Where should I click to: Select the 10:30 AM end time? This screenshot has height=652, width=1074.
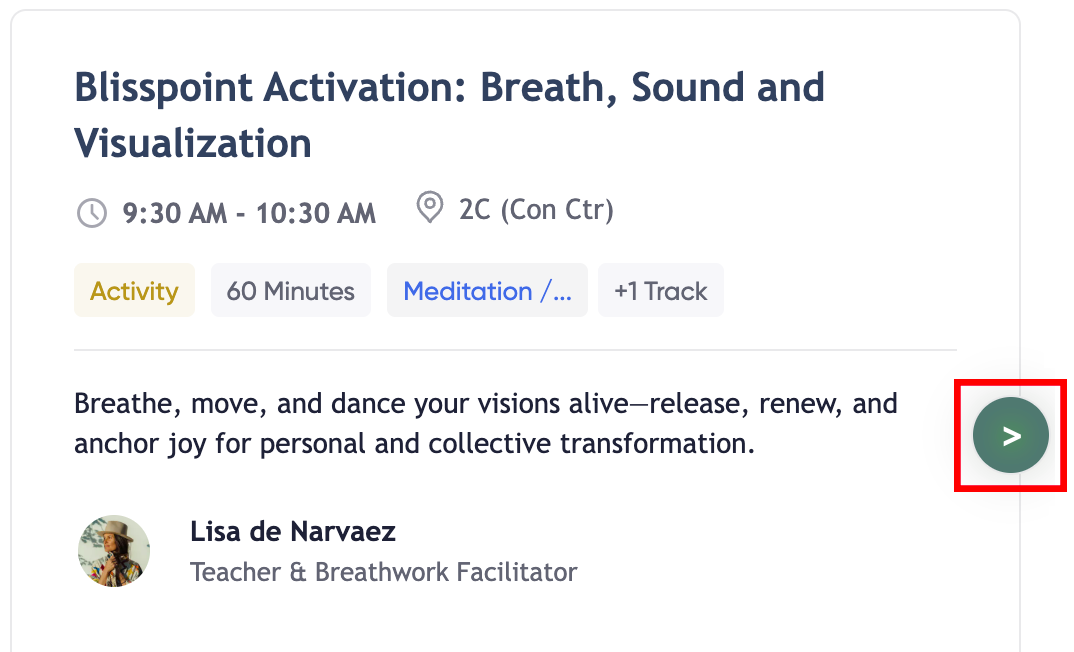pyautogui.click(x=316, y=213)
